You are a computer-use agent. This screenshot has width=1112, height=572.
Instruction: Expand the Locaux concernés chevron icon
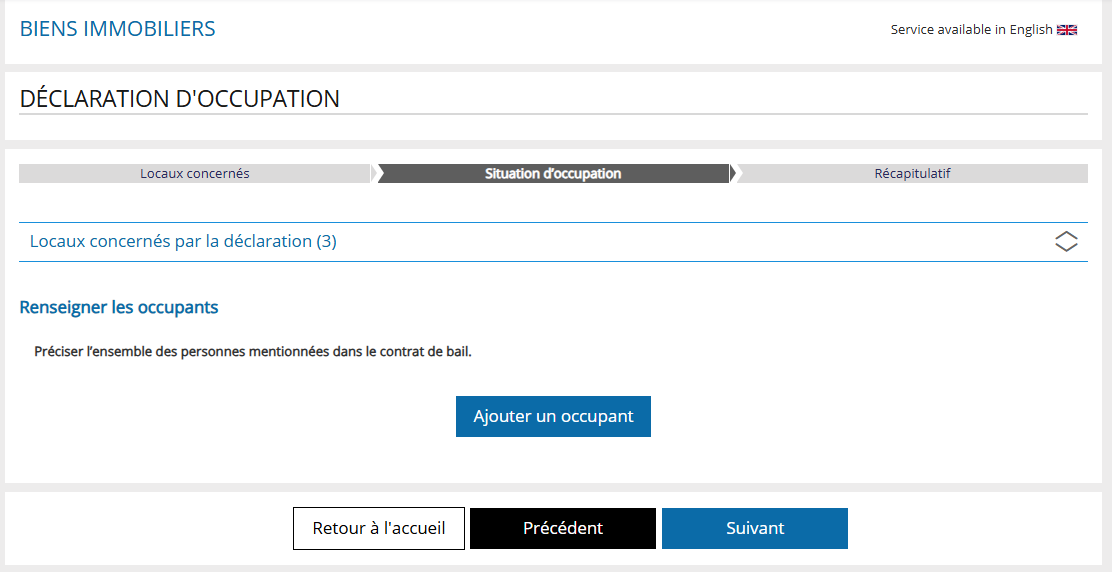pos(1066,242)
